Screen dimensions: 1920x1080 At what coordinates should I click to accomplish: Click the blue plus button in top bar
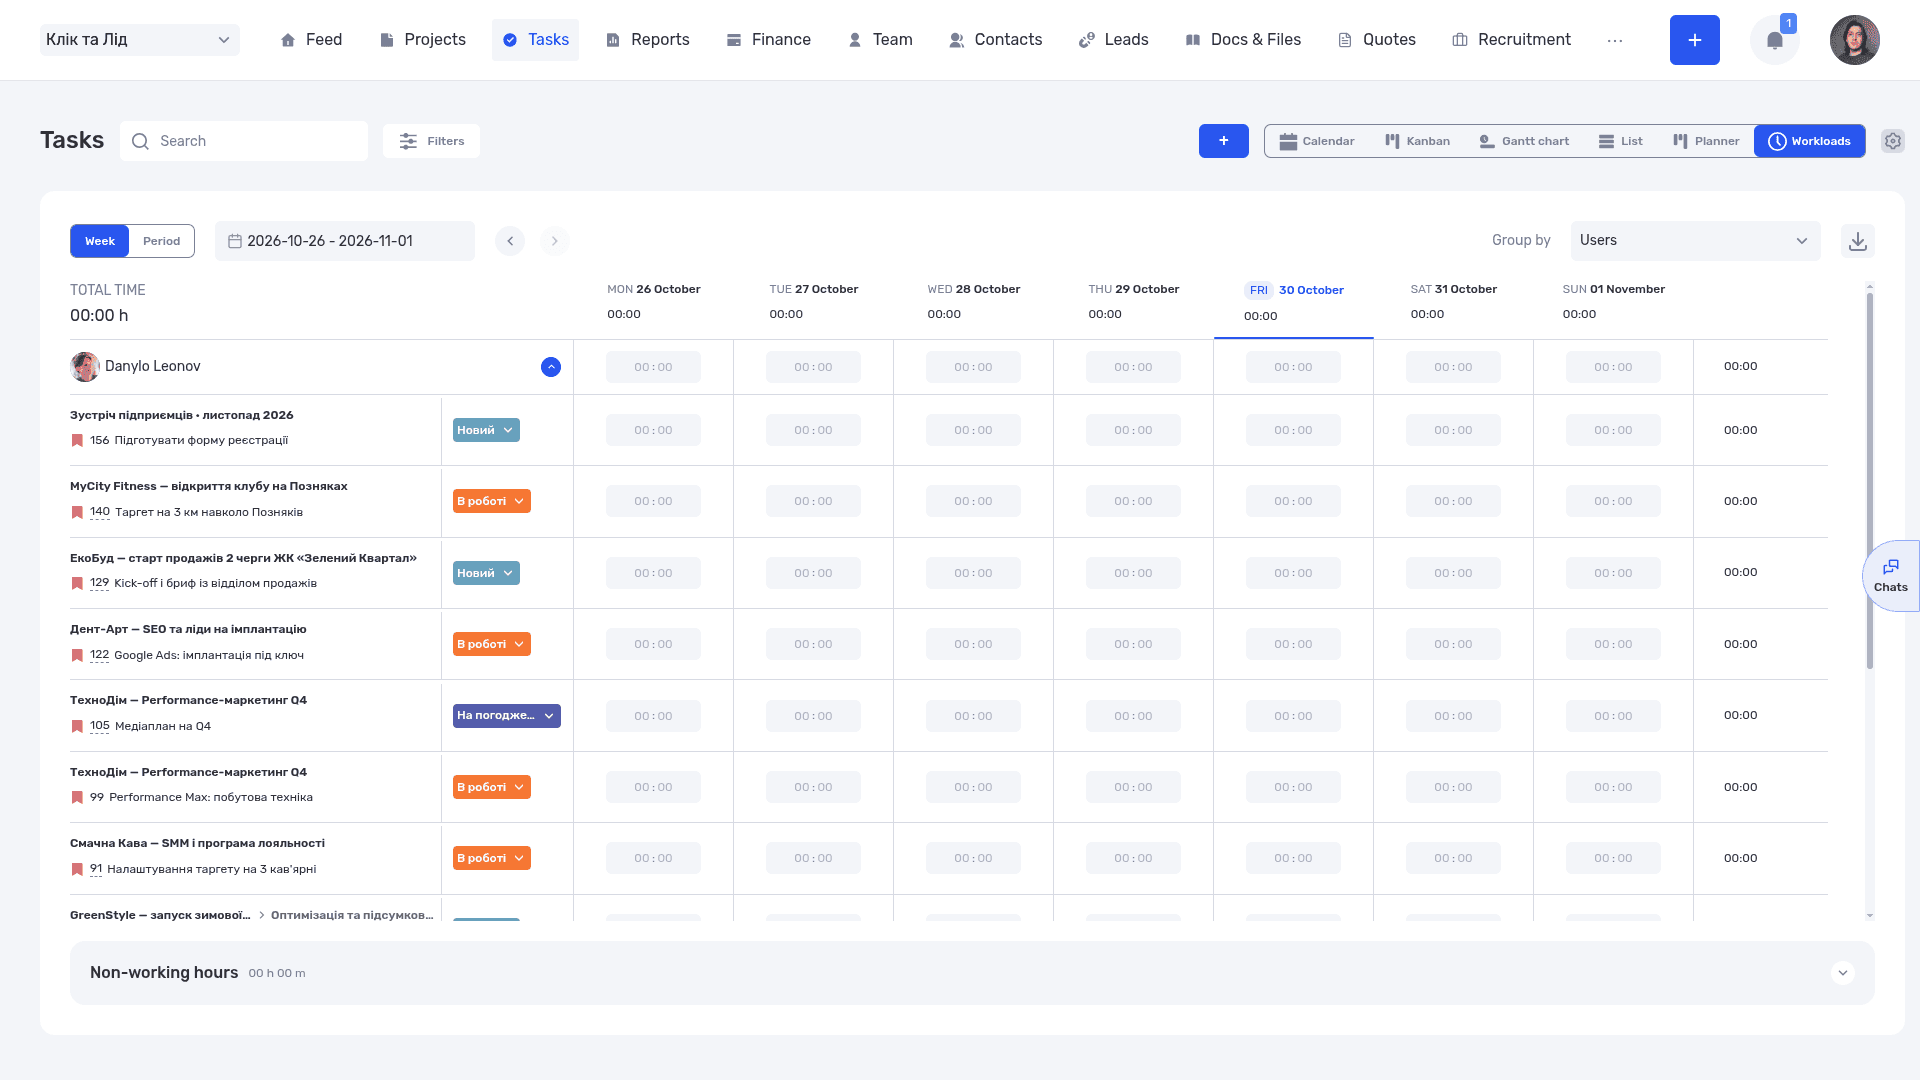tap(1694, 40)
